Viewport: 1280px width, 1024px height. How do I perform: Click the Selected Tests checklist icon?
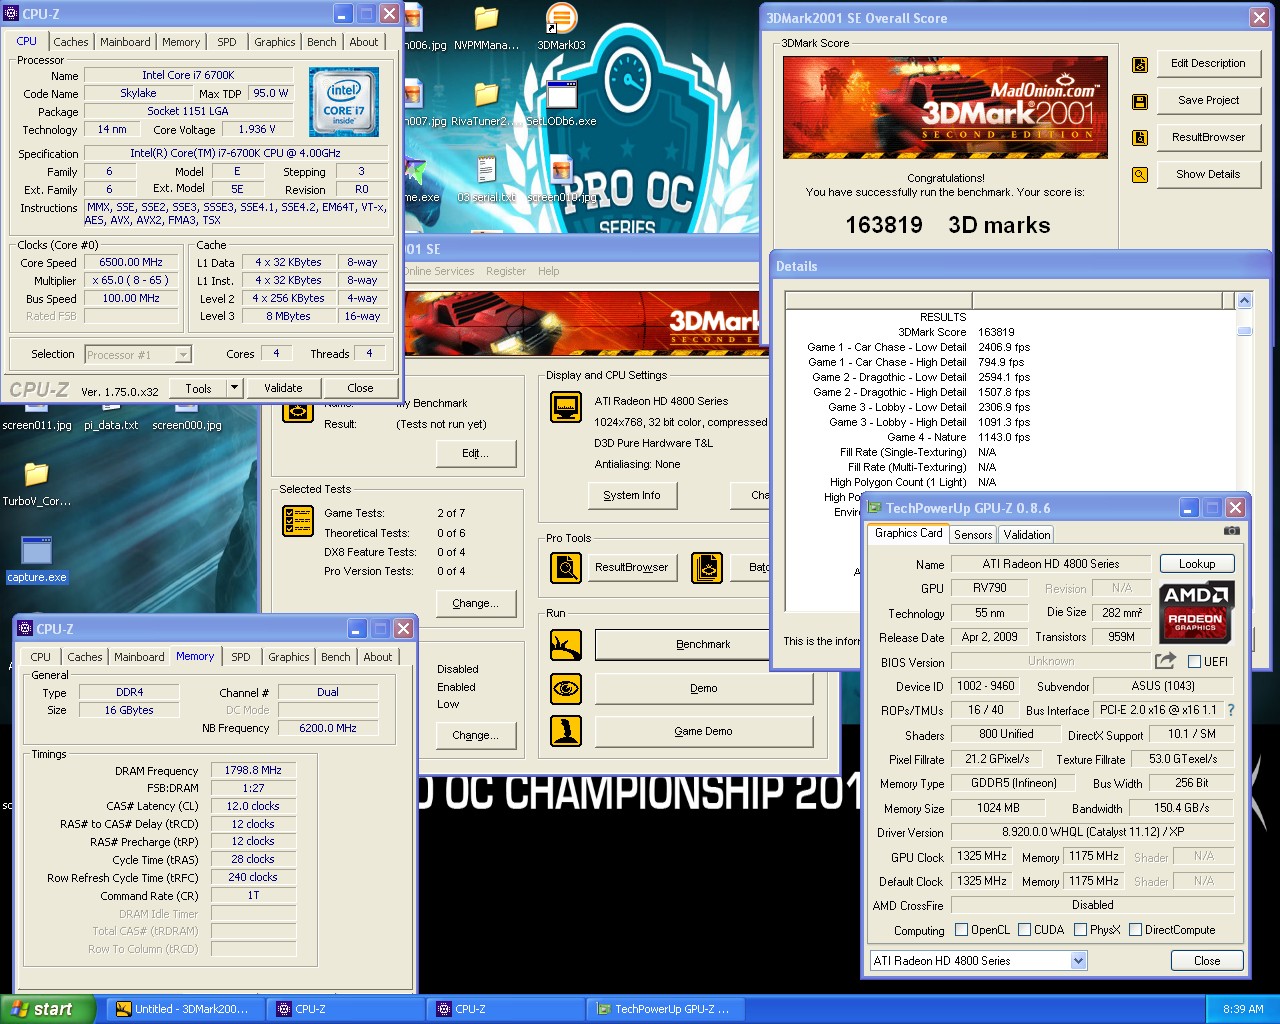298,521
